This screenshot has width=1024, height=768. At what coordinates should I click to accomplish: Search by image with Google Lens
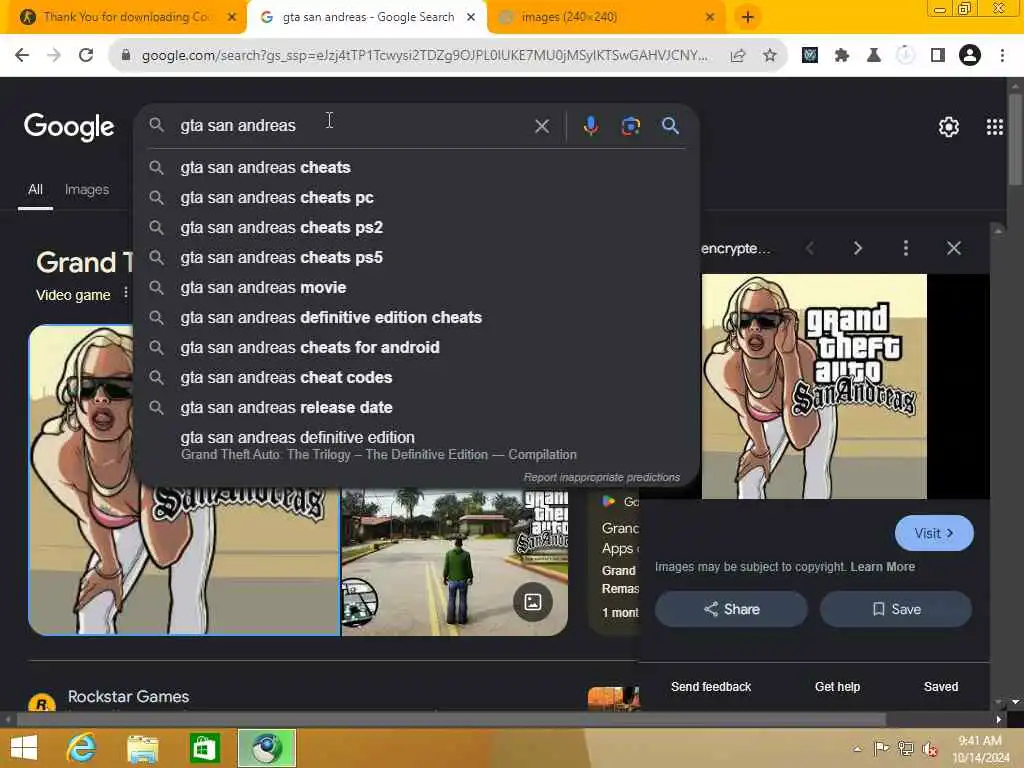[x=630, y=125]
